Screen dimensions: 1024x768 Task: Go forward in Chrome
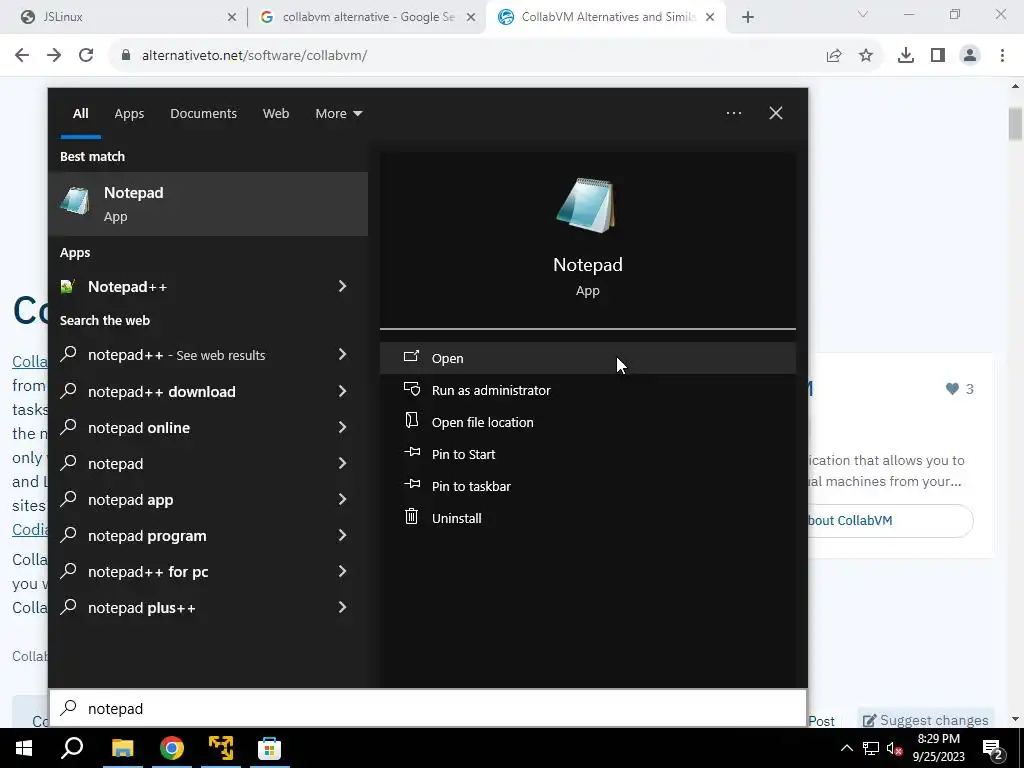54,56
